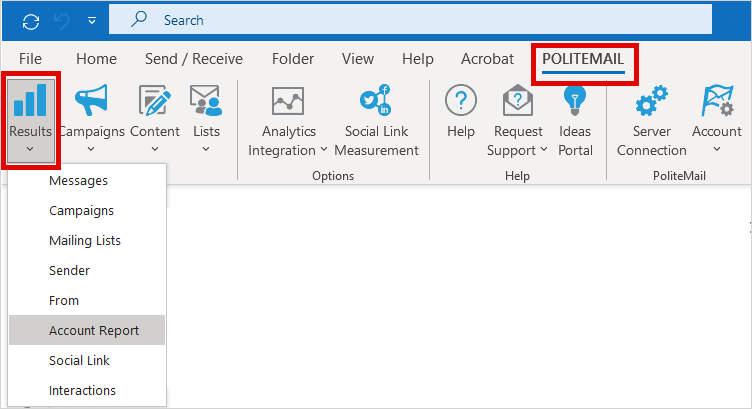Click the Help question mark icon
Screen dimensions: 752x409
click(x=460, y=100)
